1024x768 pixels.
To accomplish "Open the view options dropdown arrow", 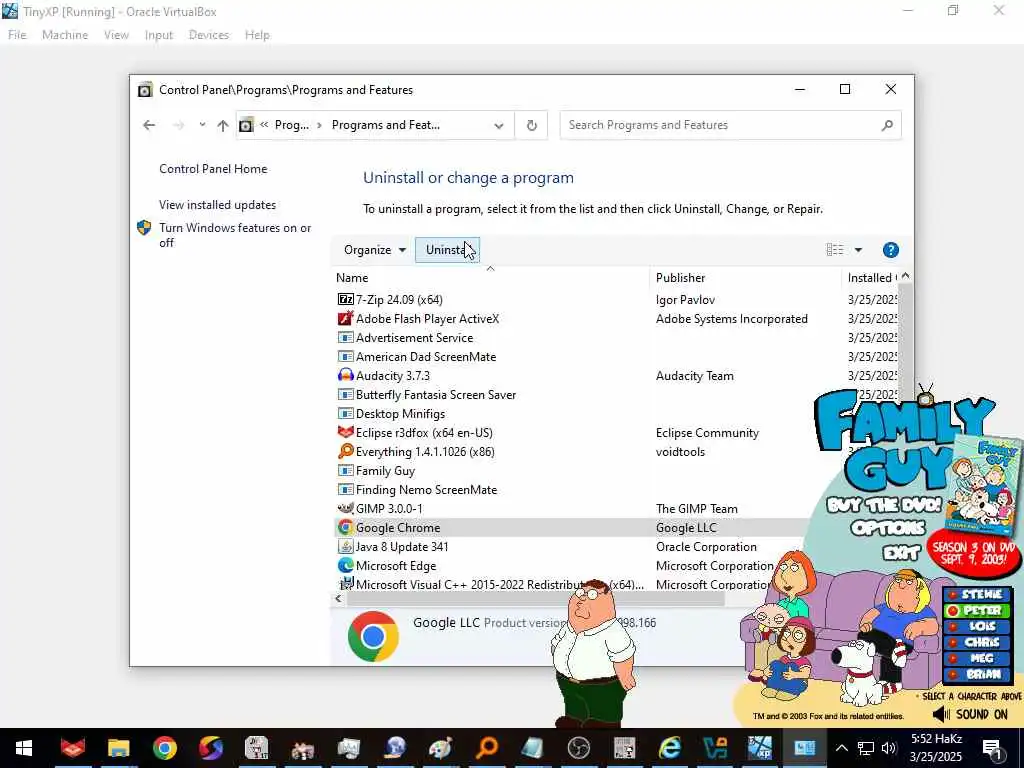I will click(858, 249).
